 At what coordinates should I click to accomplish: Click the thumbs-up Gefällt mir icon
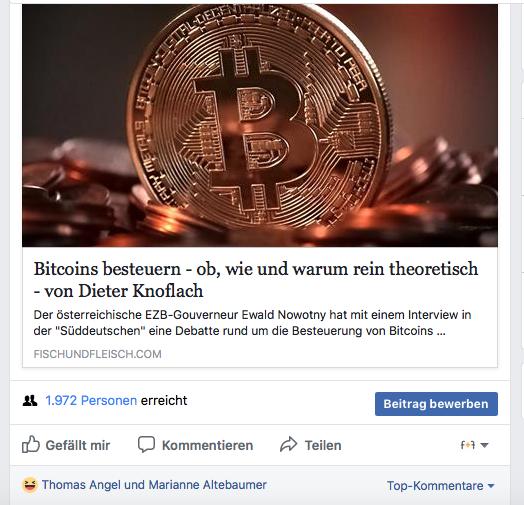click(x=31, y=445)
